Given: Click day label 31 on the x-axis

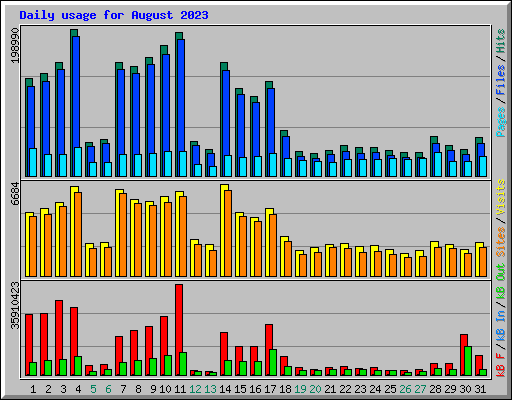Looking at the screenshot, I should pos(480,389).
